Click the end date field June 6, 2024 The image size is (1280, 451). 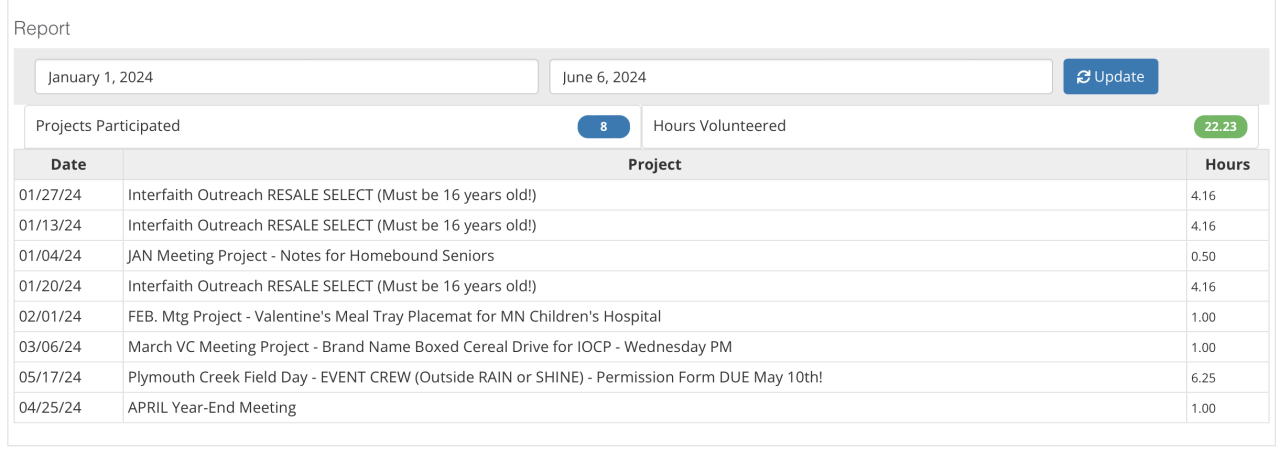click(x=800, y=77)
